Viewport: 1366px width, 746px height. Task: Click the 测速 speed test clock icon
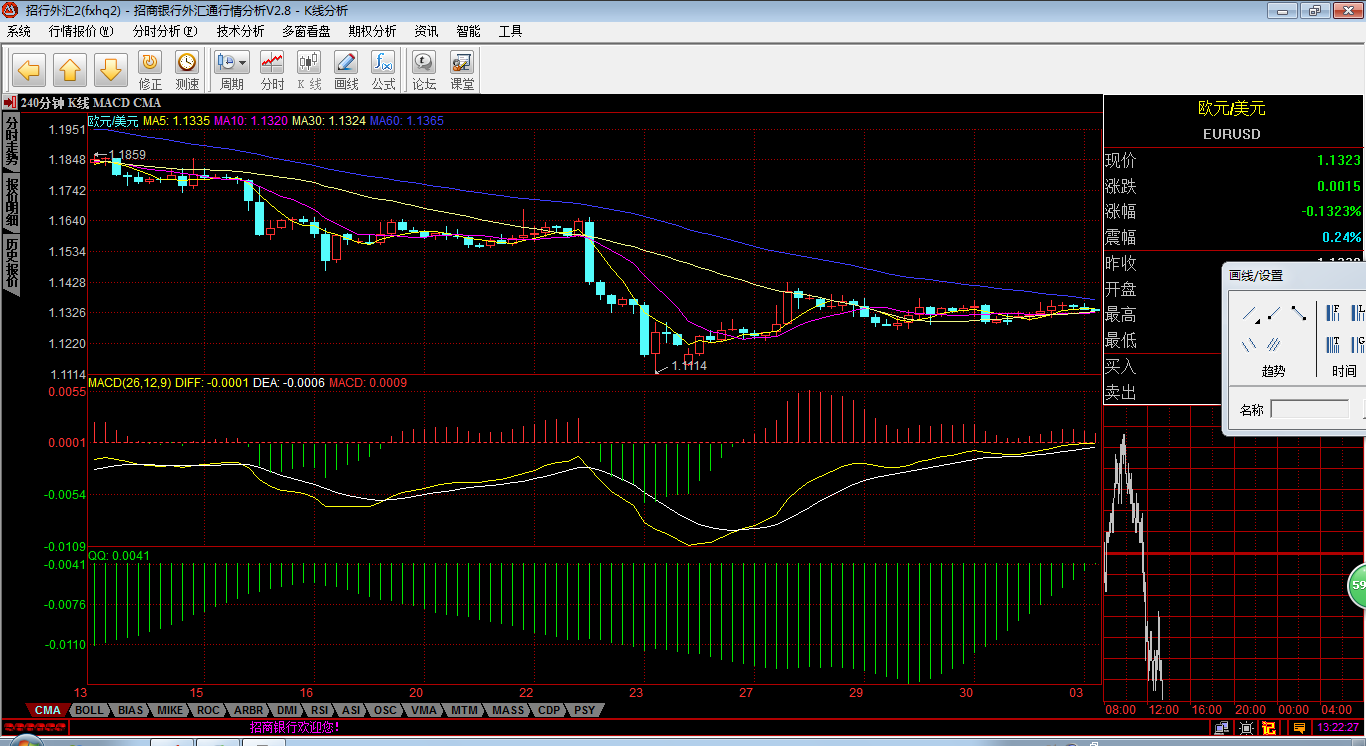(187, 70)
